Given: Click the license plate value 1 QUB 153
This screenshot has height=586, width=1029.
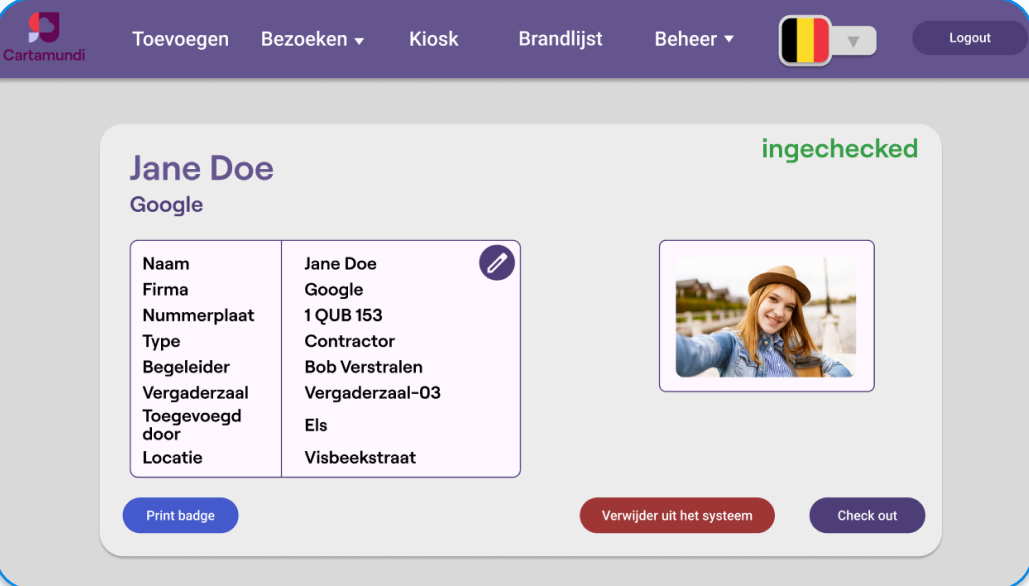Looking at the screenshot, I should pos(343,315).
